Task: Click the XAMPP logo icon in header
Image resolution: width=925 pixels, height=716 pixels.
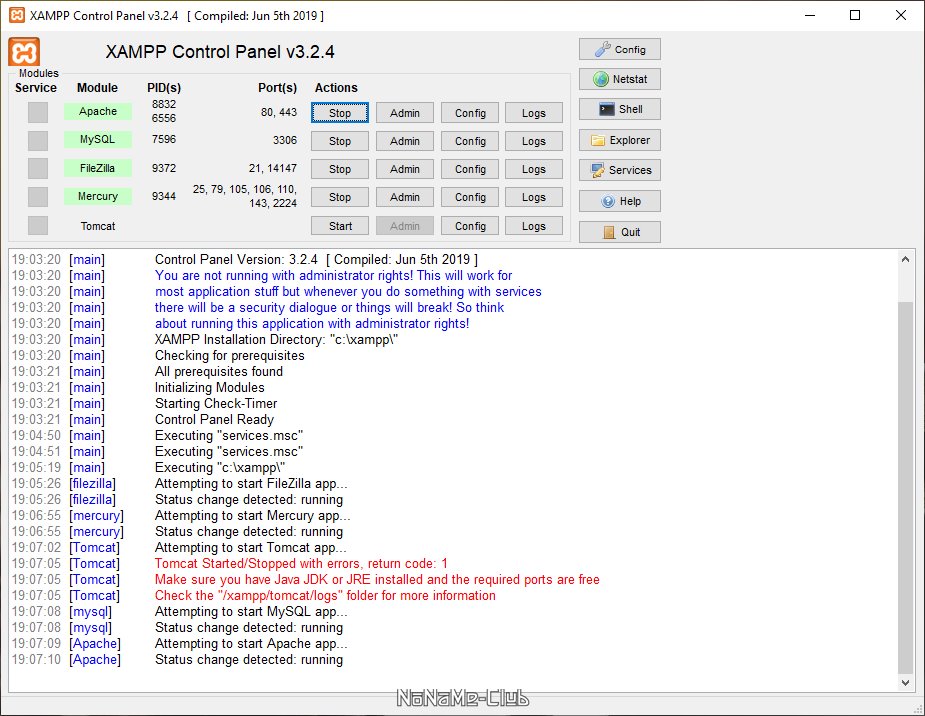Action: point(24,52)
